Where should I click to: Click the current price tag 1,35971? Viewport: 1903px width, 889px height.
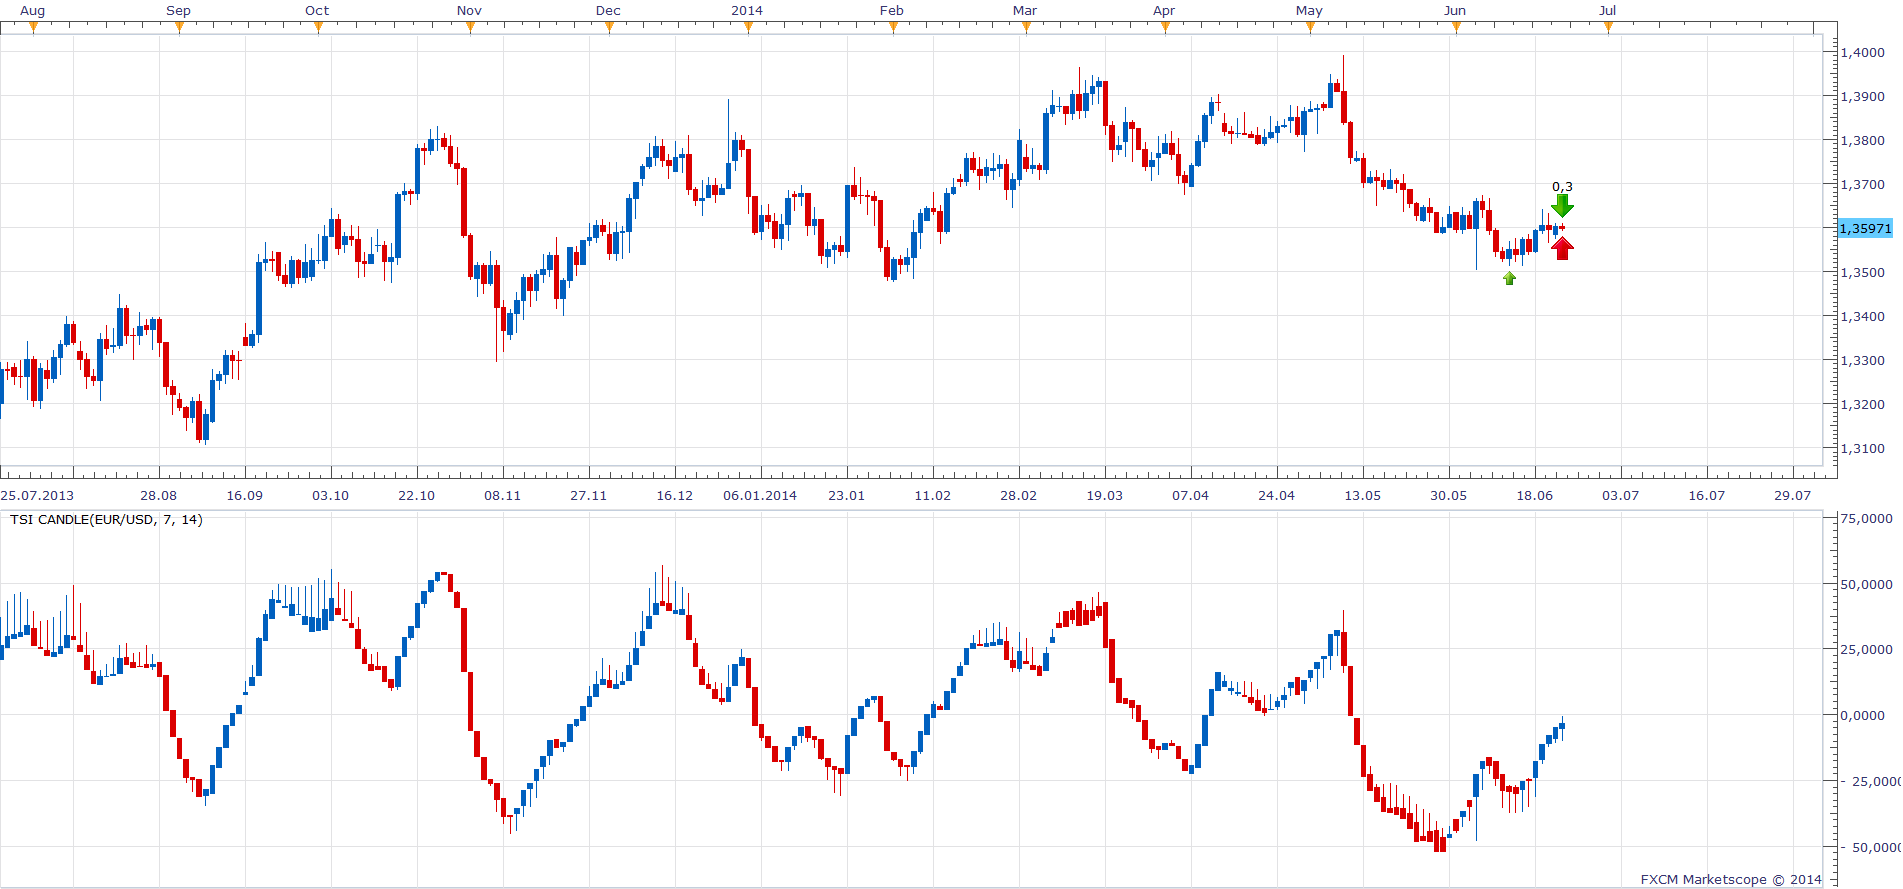1866,228
